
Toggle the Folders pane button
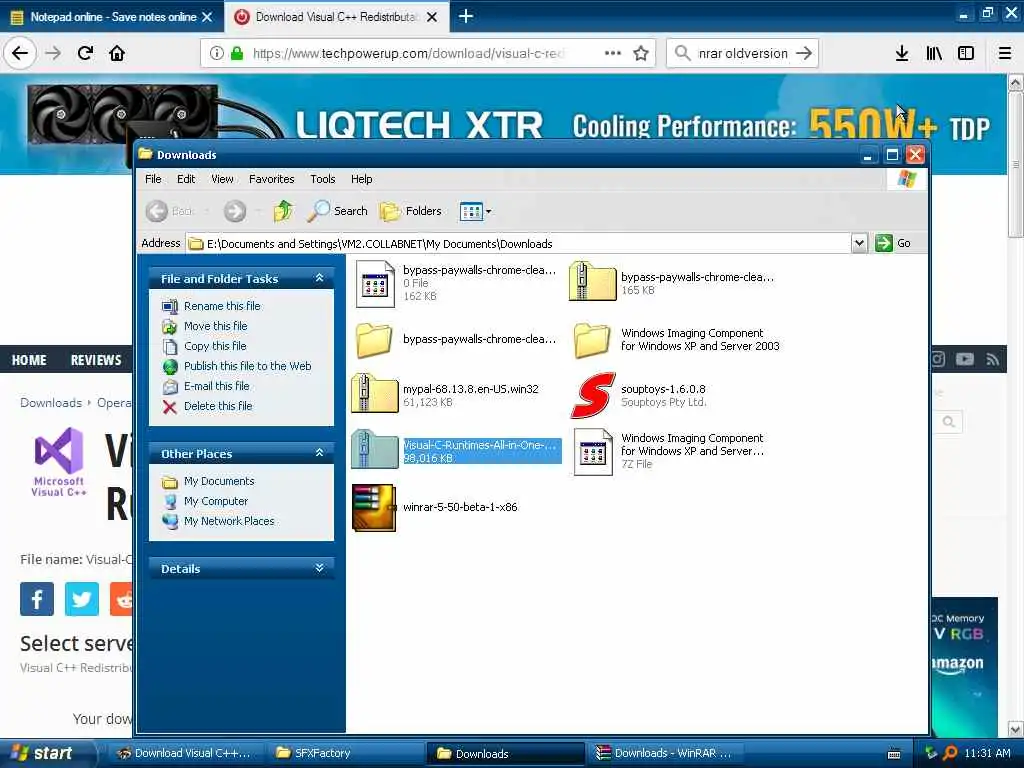click(x=411, y=211)
